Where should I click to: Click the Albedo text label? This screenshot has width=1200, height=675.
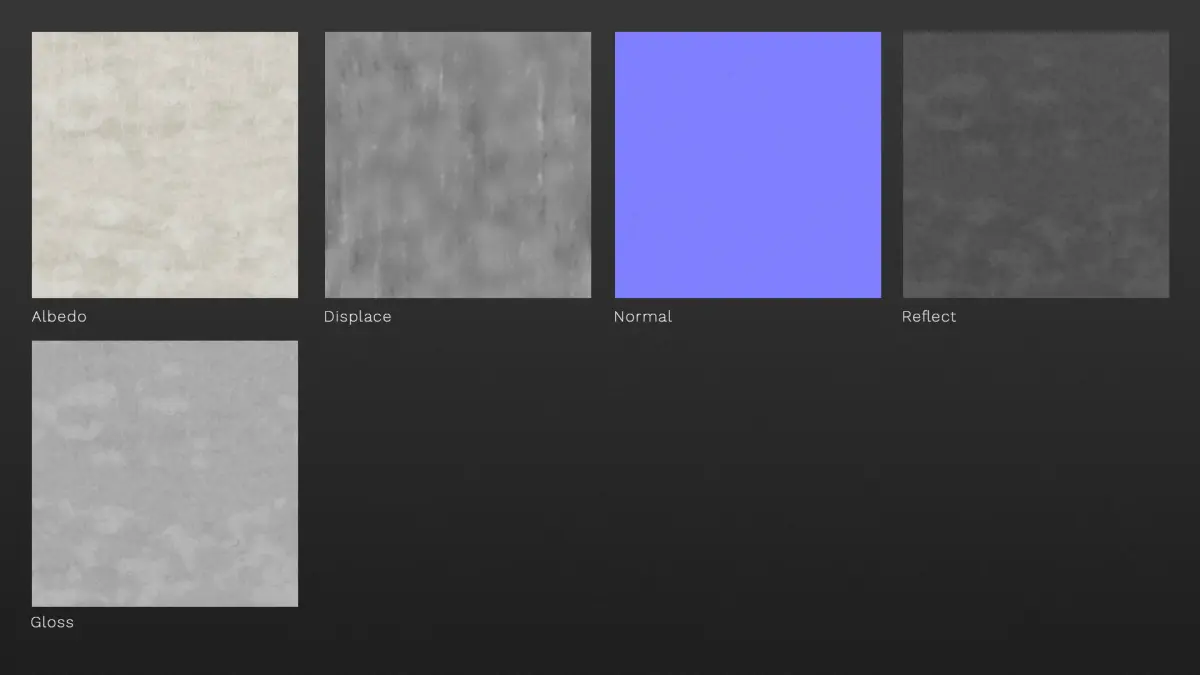point(59,317)
